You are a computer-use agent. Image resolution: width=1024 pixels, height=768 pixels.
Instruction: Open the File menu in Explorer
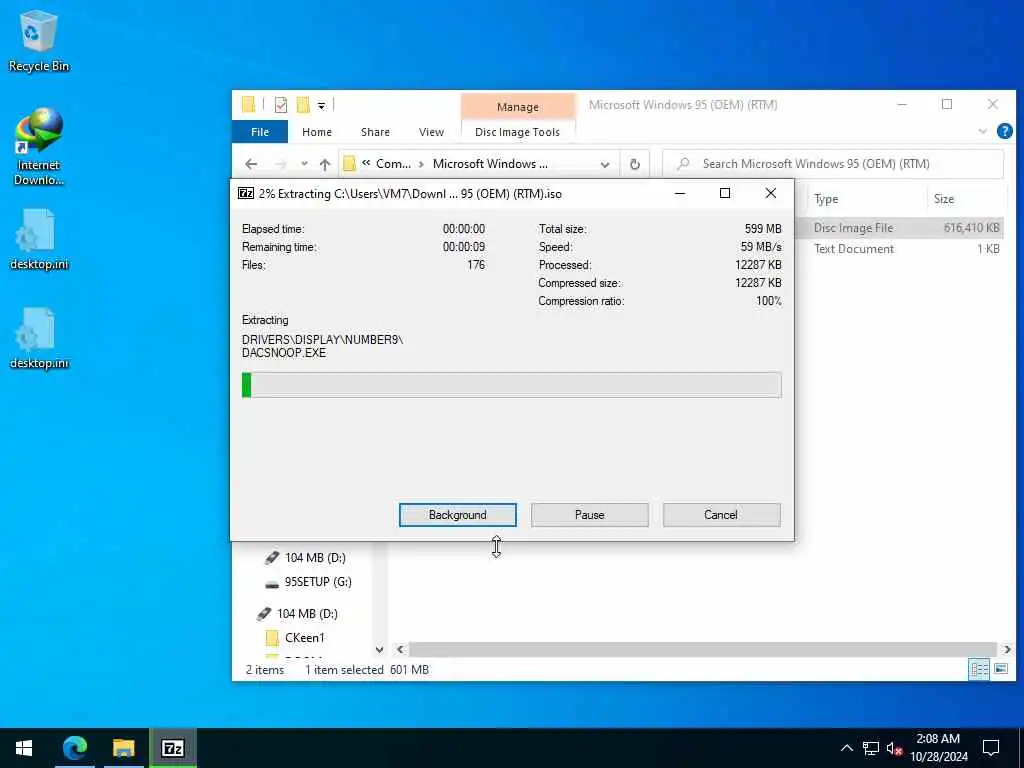[x=260, y=132]
